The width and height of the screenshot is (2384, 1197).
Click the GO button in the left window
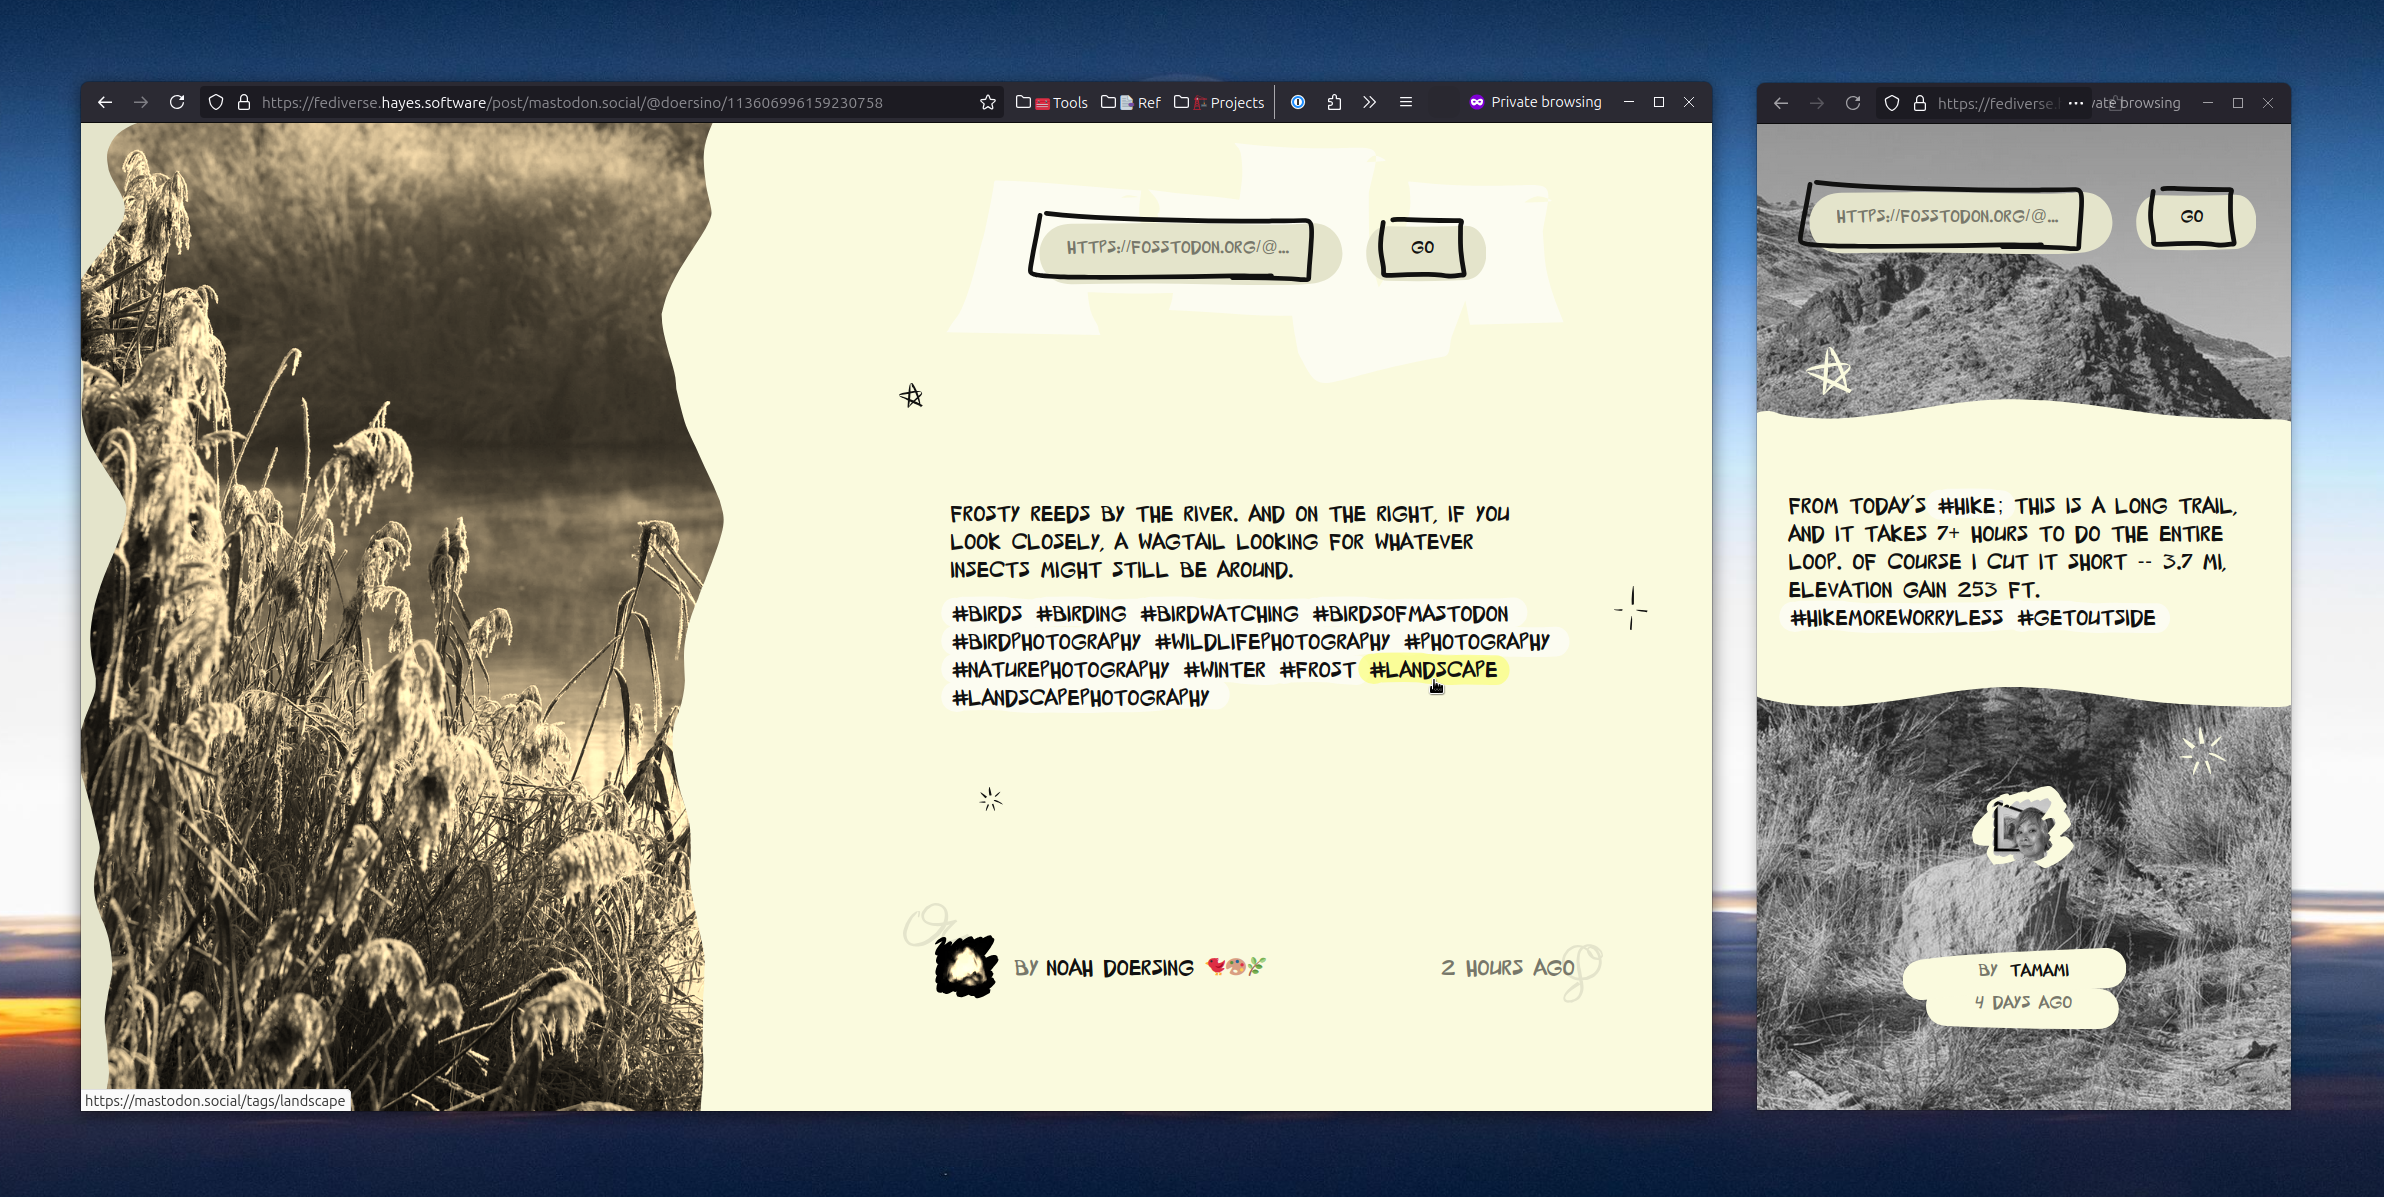(x=1423, y=247)
